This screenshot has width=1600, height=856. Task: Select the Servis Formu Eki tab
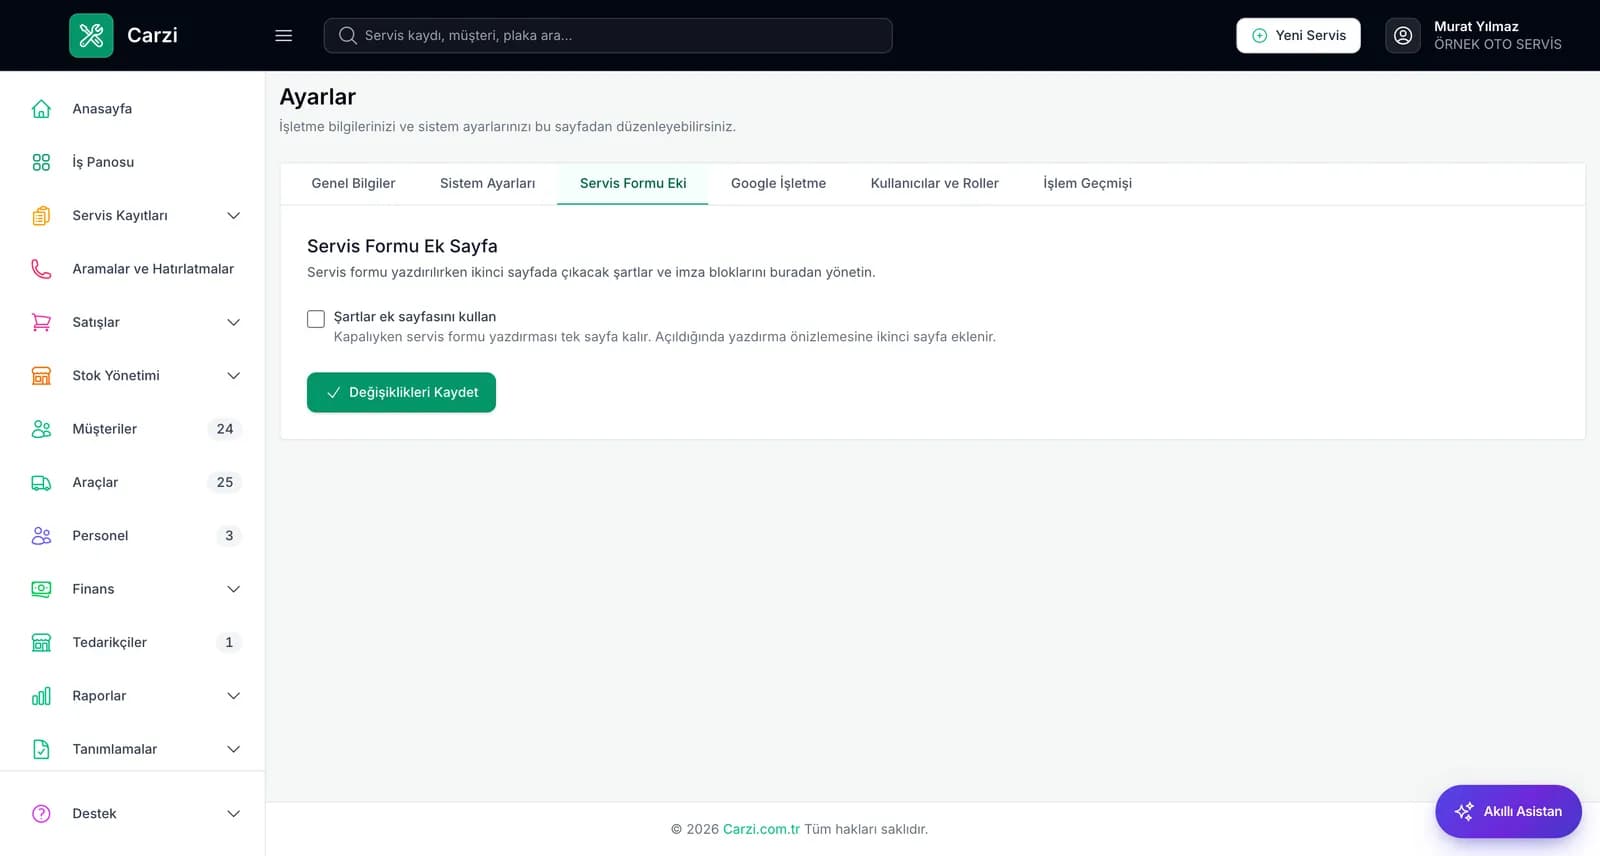click(633, 183)
